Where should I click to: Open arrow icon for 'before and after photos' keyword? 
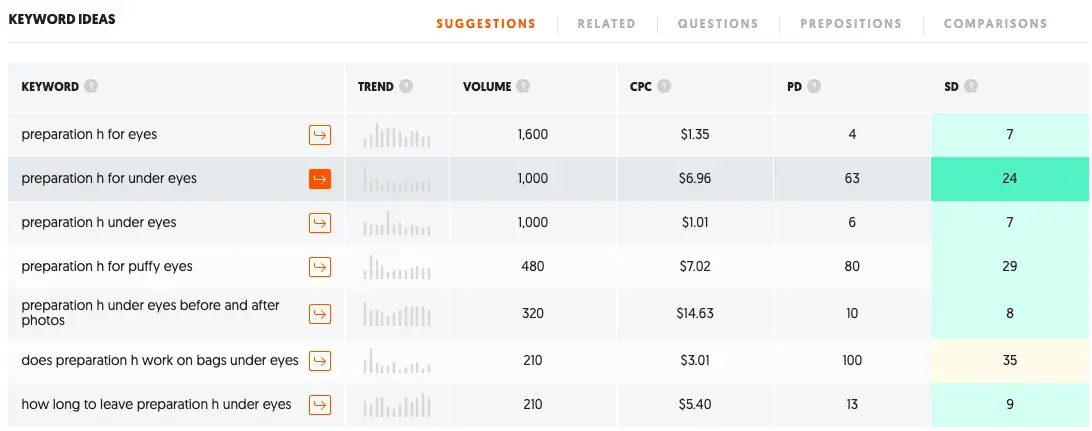[x=320, y=313]
